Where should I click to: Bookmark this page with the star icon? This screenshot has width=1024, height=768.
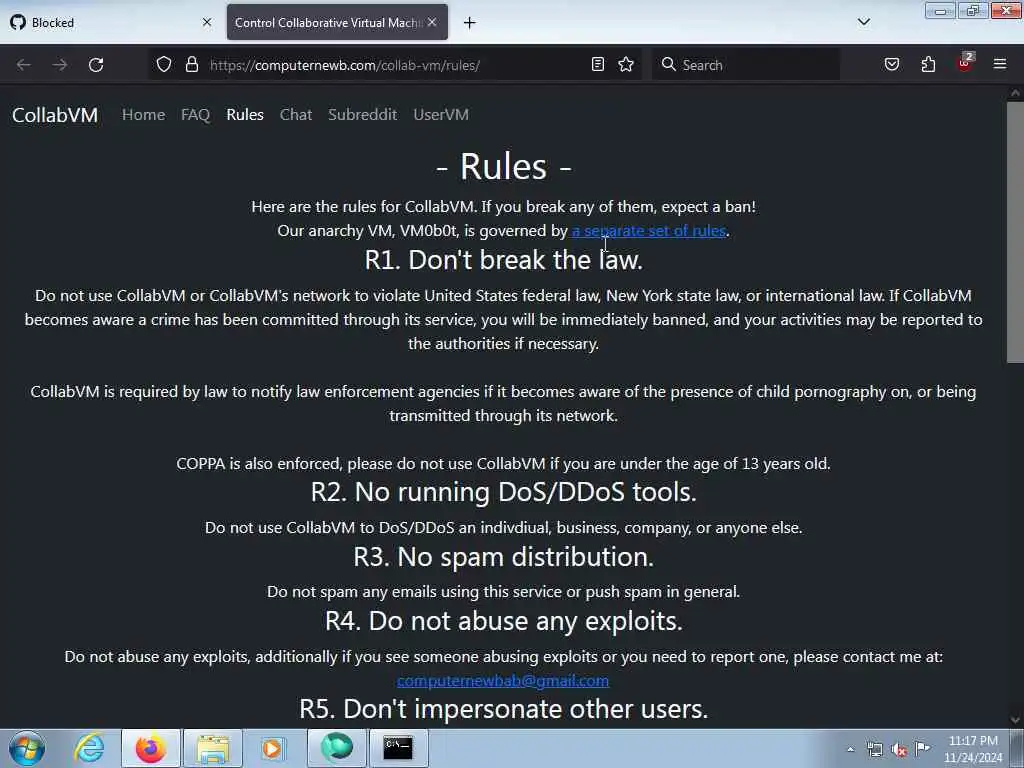click(626, 65)
